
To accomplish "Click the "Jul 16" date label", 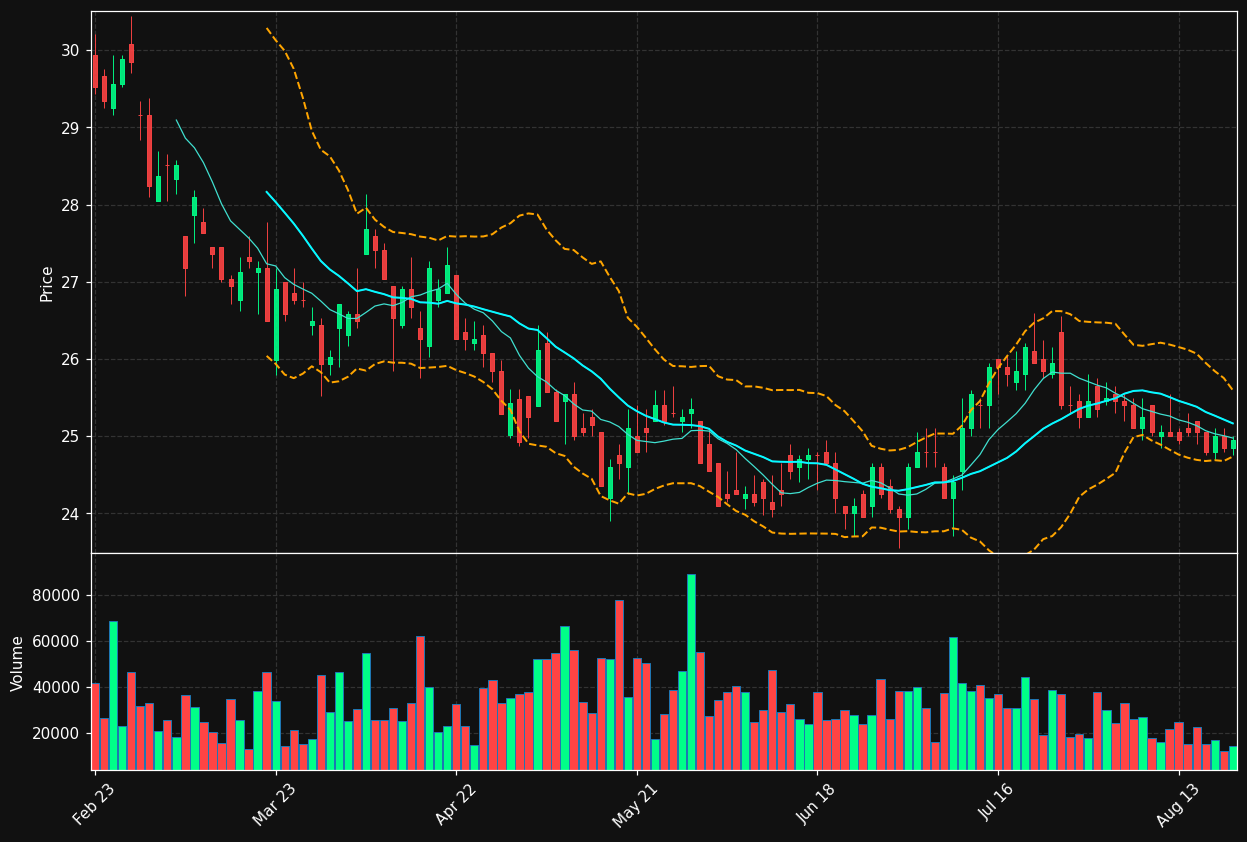I will point(997,803).
